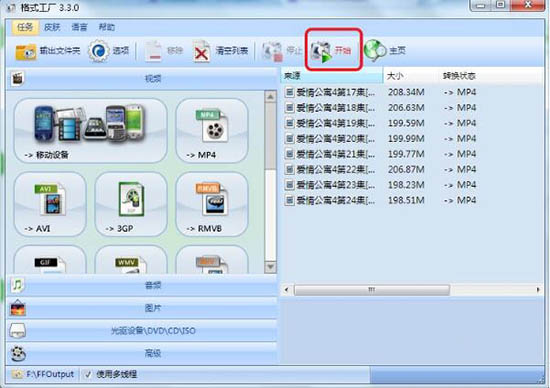This screenshot has width=550, height=388.
Task: Collapse the 视频 video category header
Action: tap(142, 79)
